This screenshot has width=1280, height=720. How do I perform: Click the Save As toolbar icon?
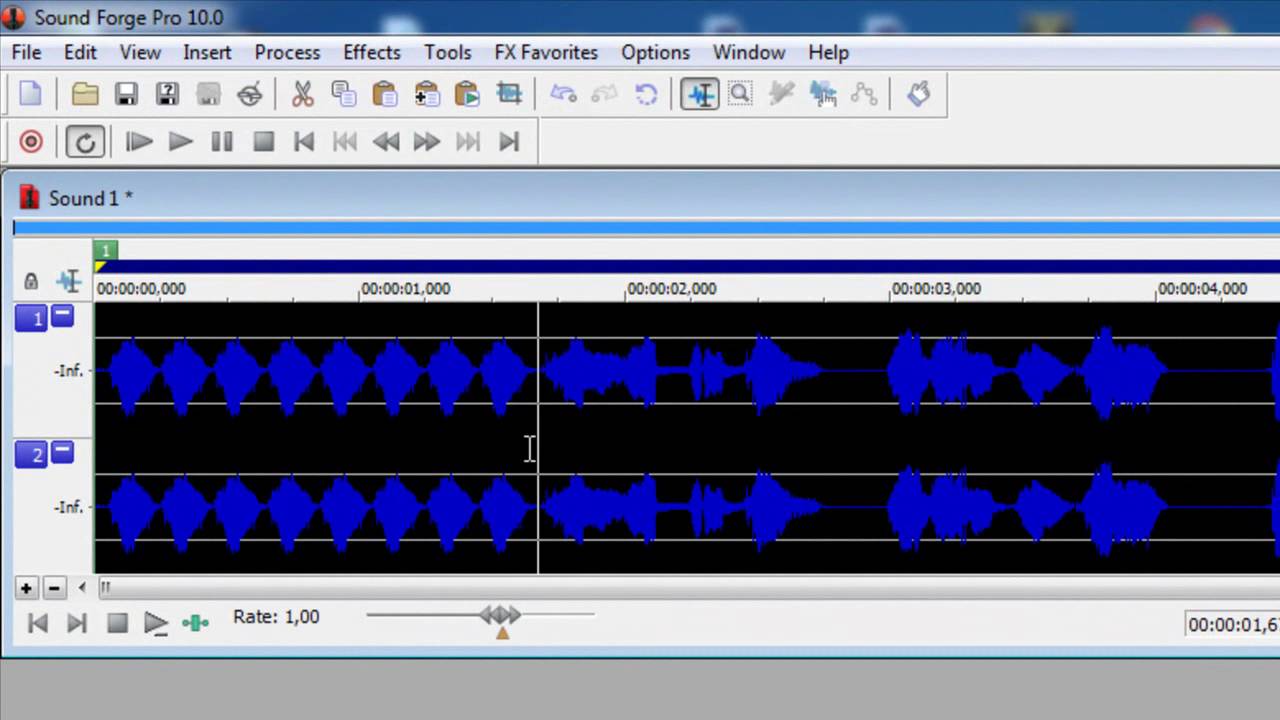pos(167,94)
